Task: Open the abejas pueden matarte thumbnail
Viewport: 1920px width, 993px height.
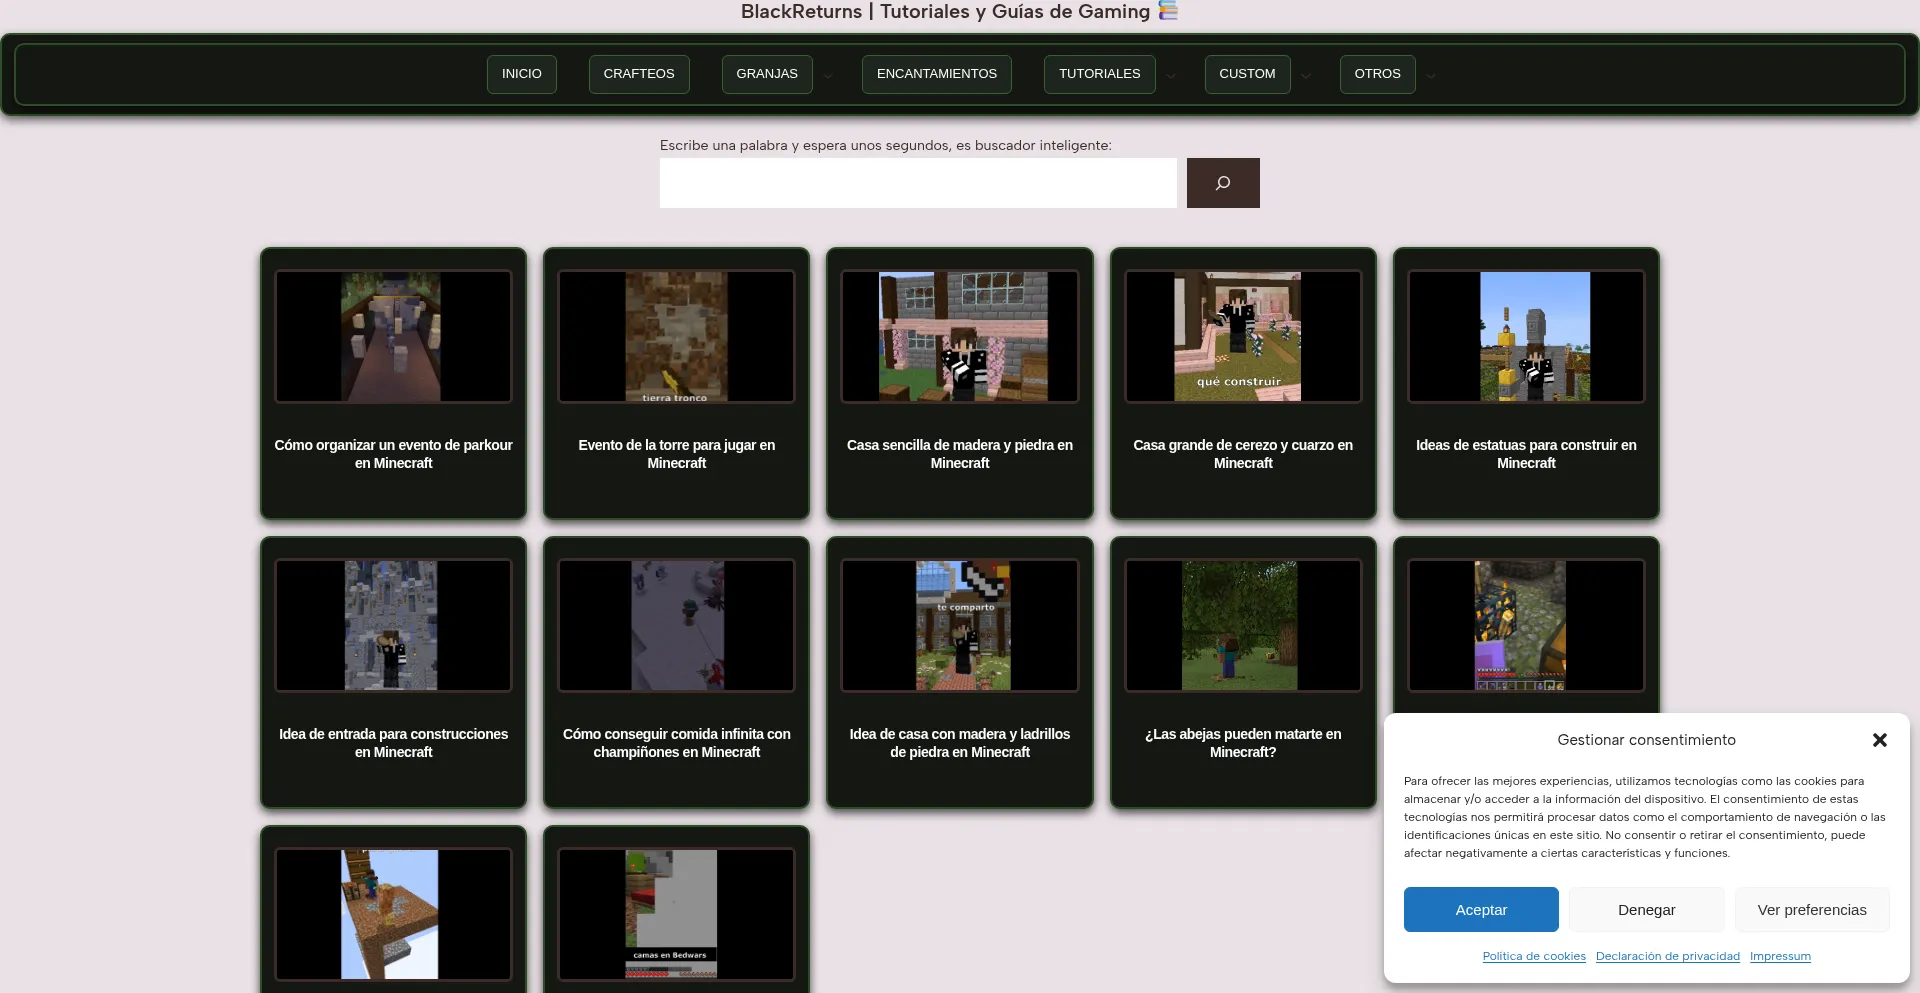Action: click(x=1243, y=626)
